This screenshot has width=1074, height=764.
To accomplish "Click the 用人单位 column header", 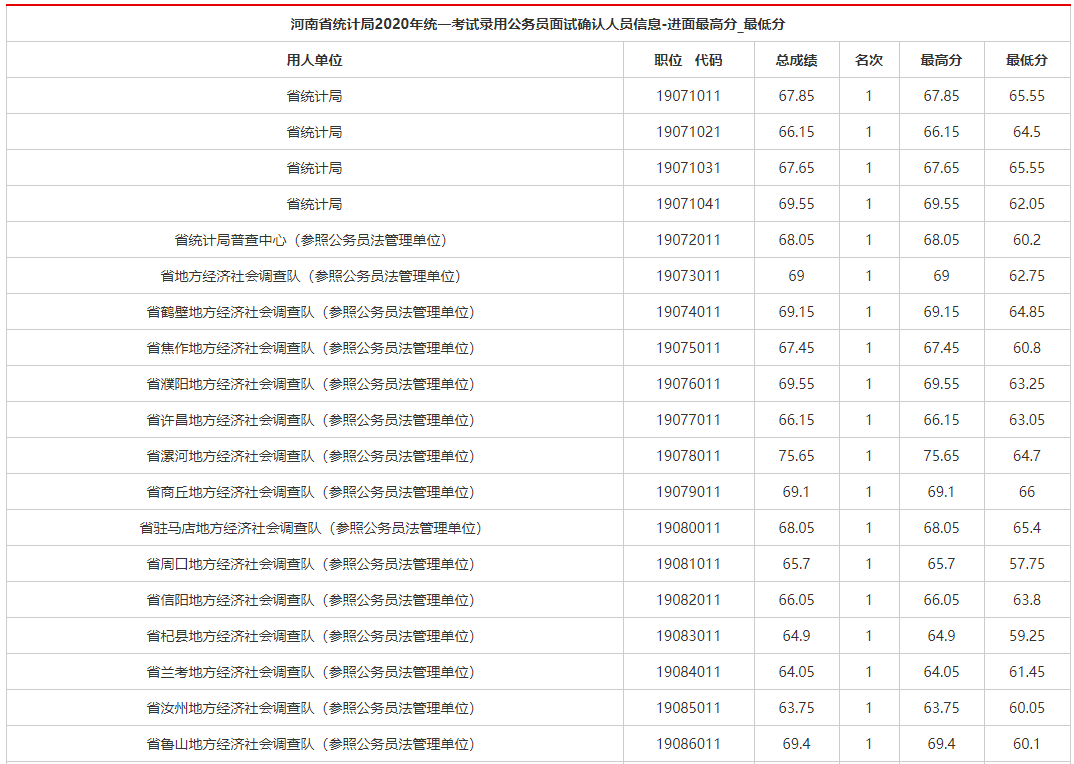I will click(x=314, y=60).
